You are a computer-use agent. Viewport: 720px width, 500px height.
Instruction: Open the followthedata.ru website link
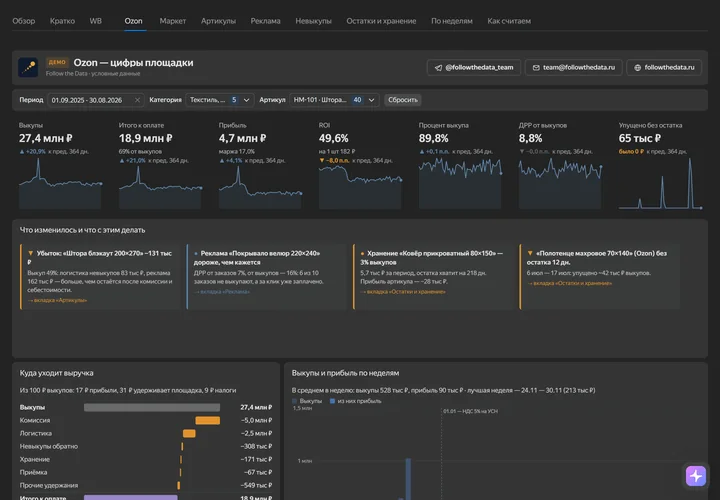click(664, 67)
